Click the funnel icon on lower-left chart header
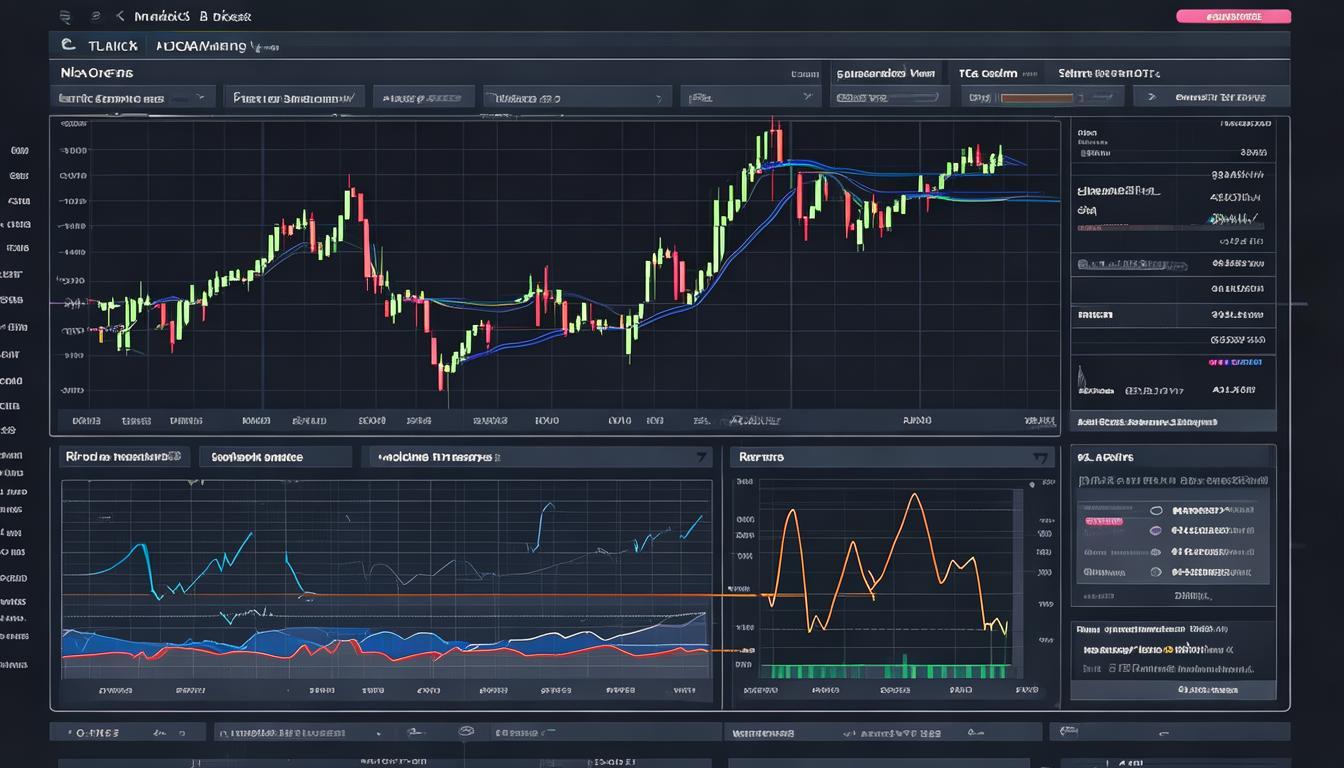The image size is (1344, 768). tap(701, 457)
